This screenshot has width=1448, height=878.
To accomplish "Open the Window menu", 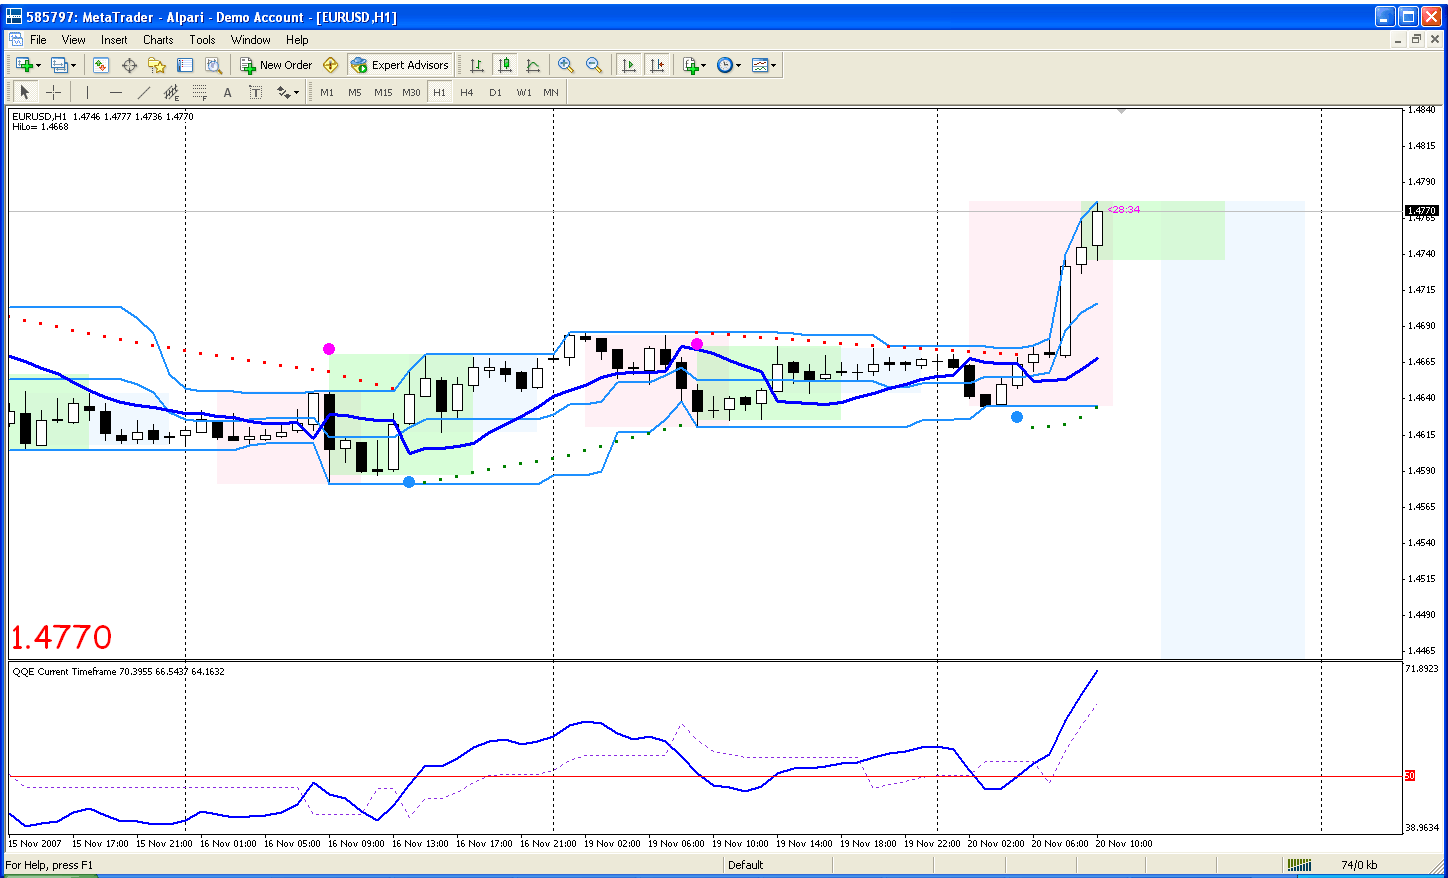I will point(251,40).
